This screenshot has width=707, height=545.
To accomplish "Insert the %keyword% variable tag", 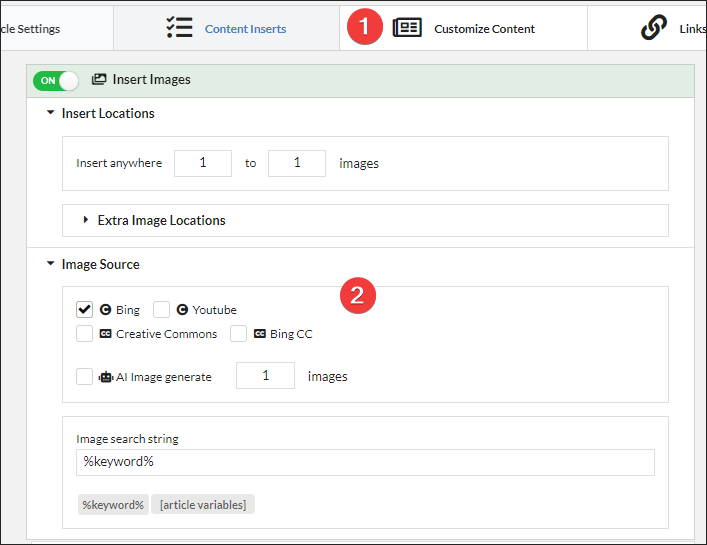I will coord(113,504).
